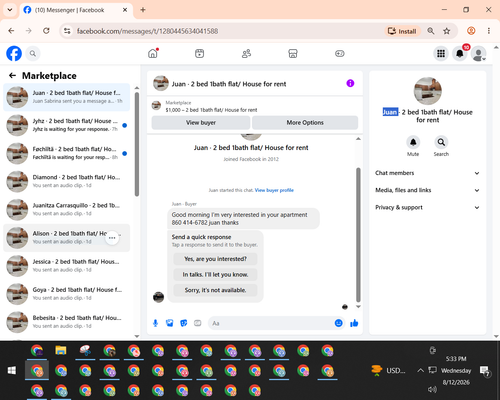Go to Home feed icon
The width and height of the screenshot is (500, 400).
[153, 53]
